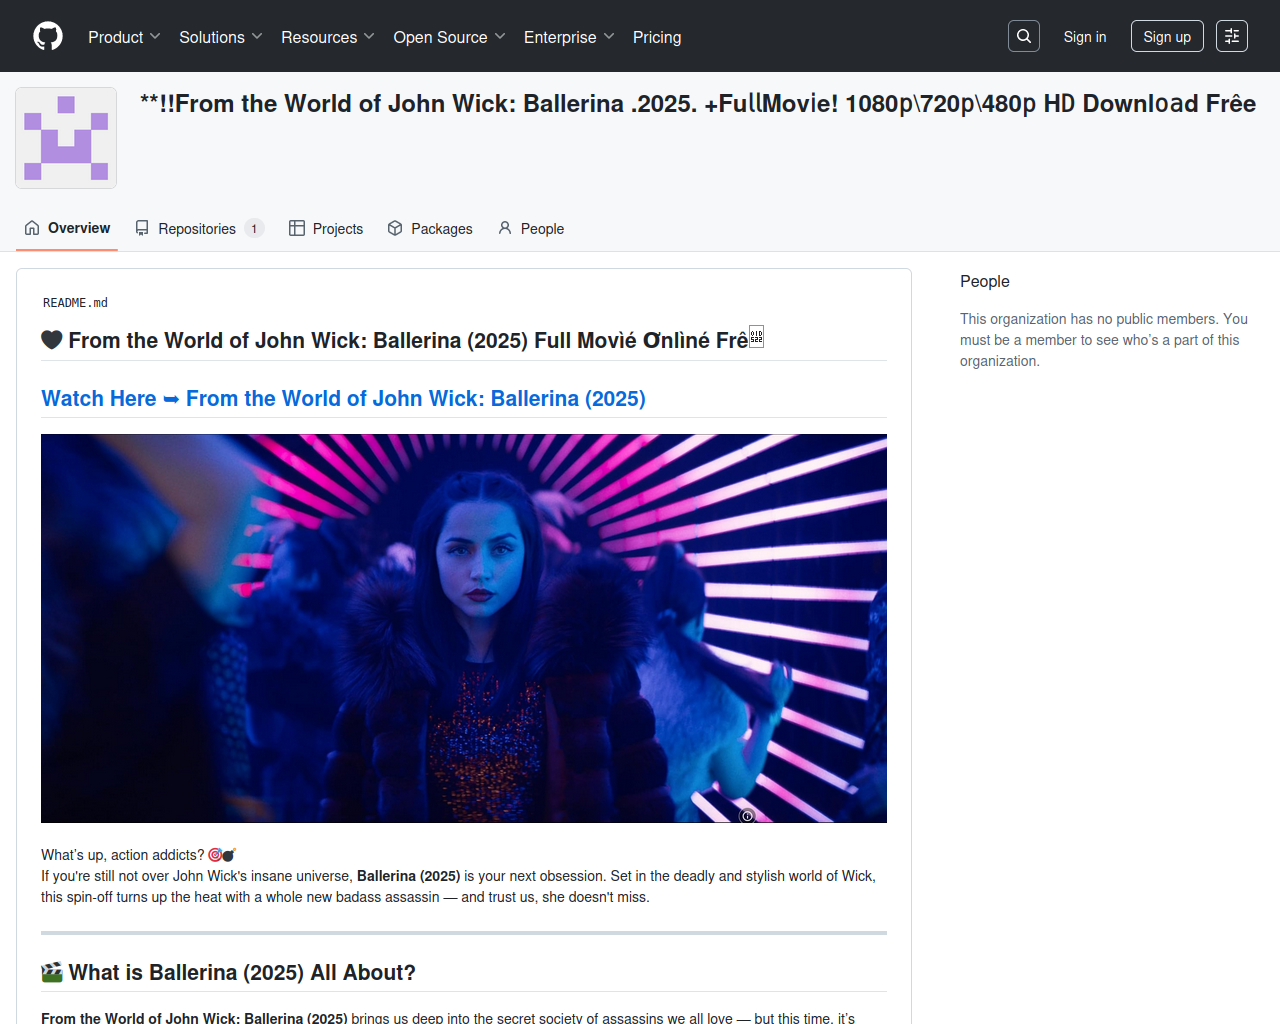Click the Sign up button
The width and height of the screenshot is (1280, 1024).
click(1166, 37)
